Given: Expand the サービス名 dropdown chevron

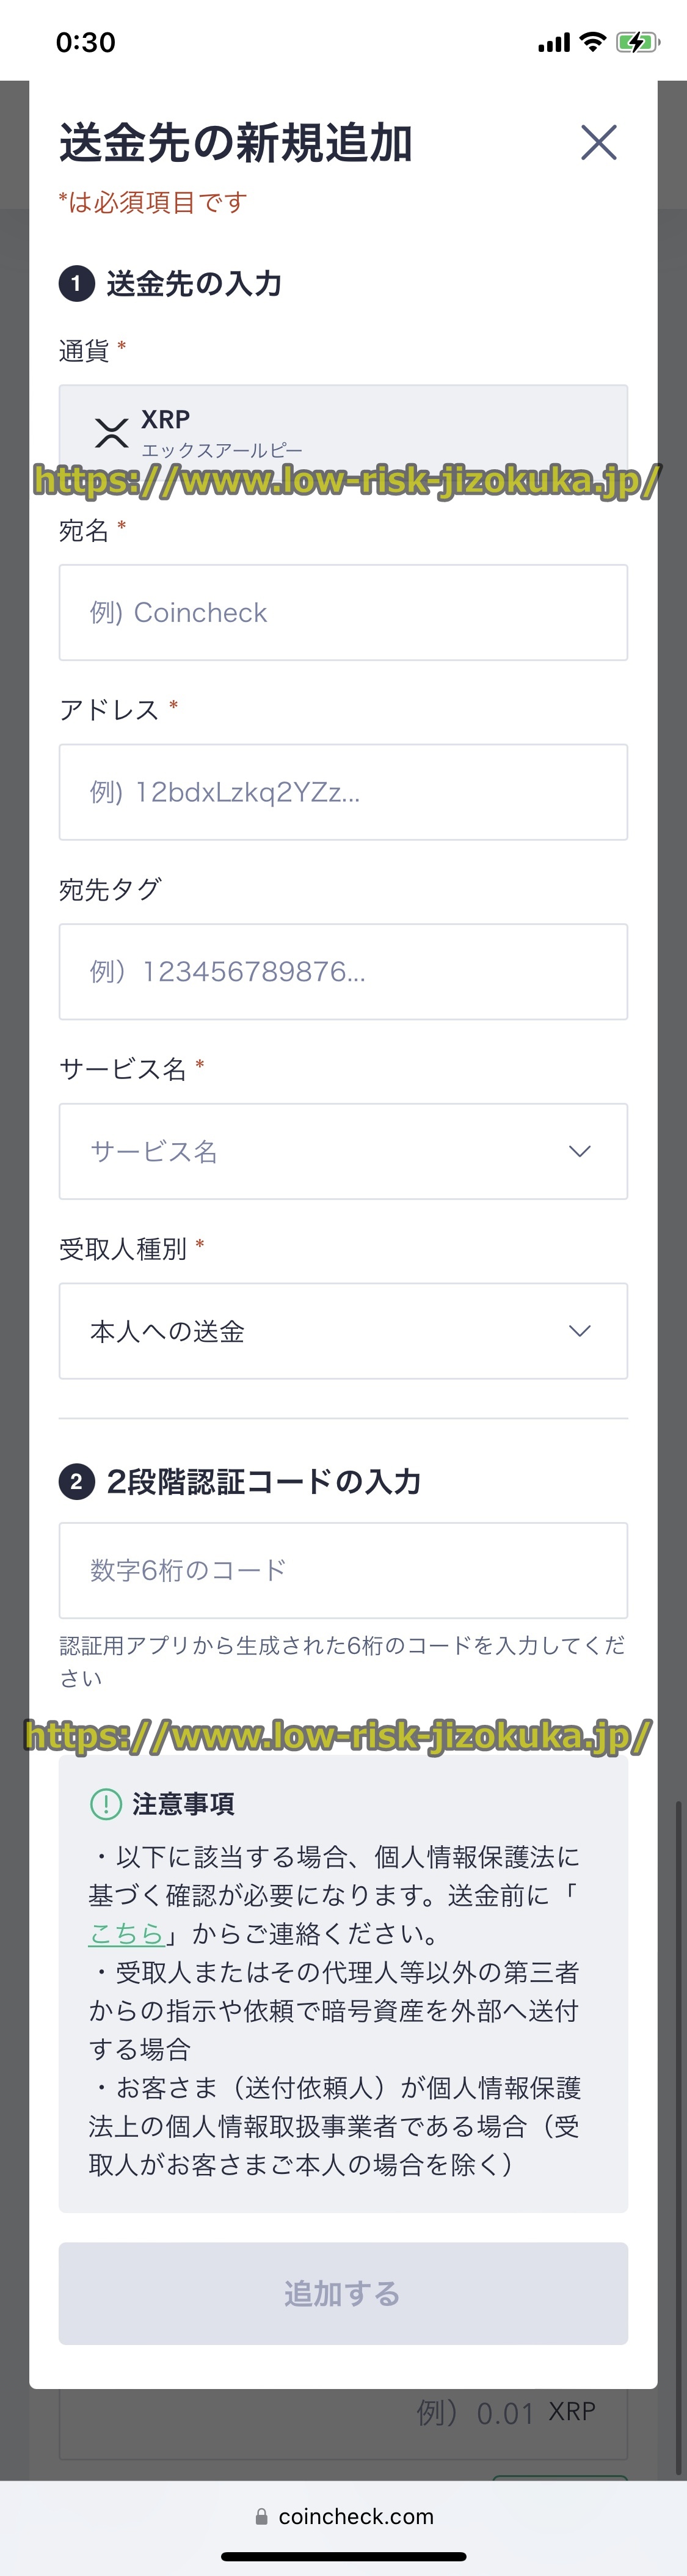Looking at the screenshot, I should (x=579, y=1151).
